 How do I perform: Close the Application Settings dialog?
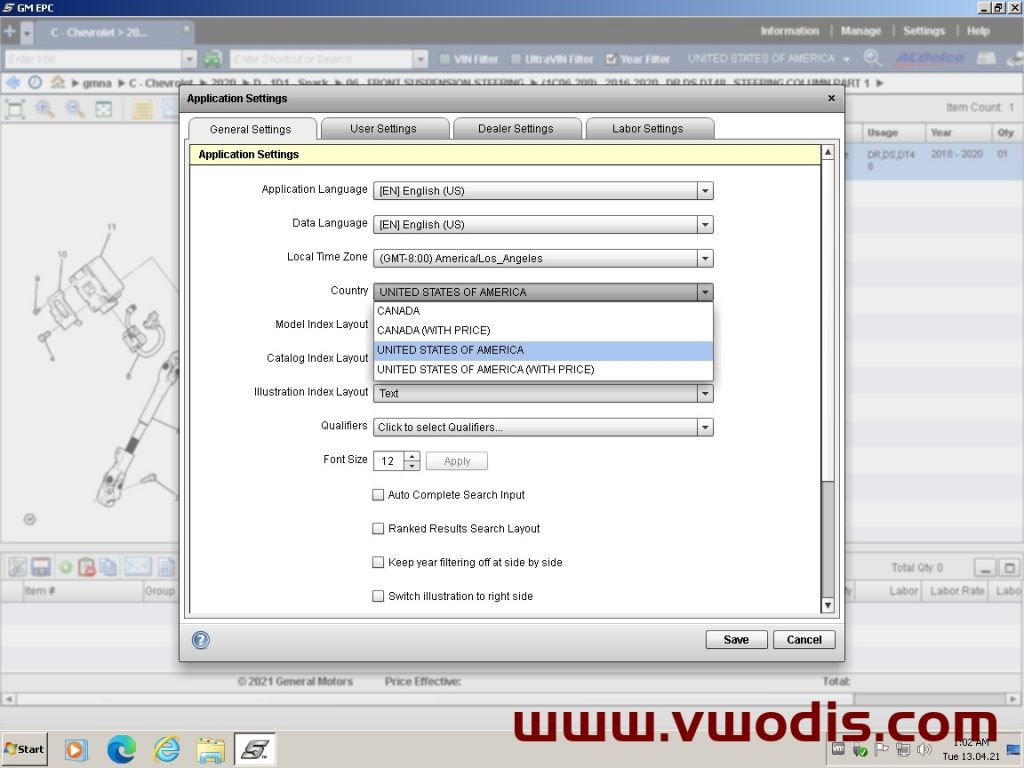click(831, 98)
